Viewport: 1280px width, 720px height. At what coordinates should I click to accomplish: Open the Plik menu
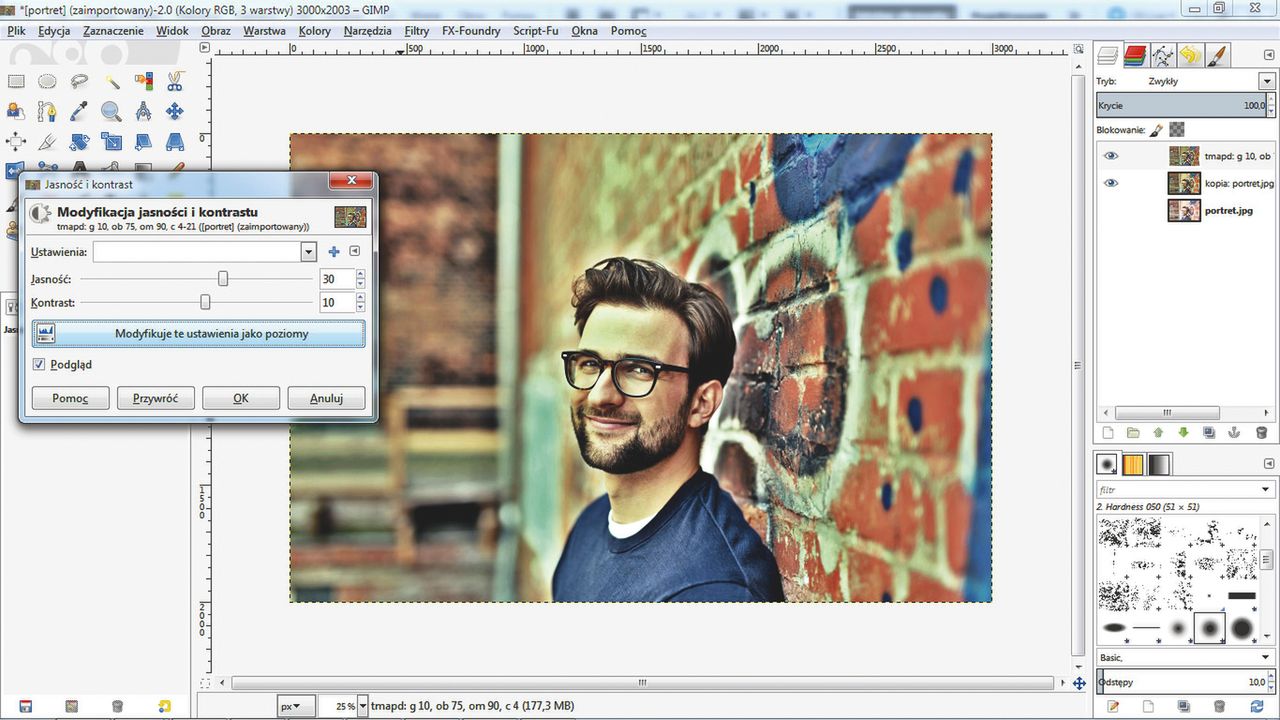[x=16, y=31]
